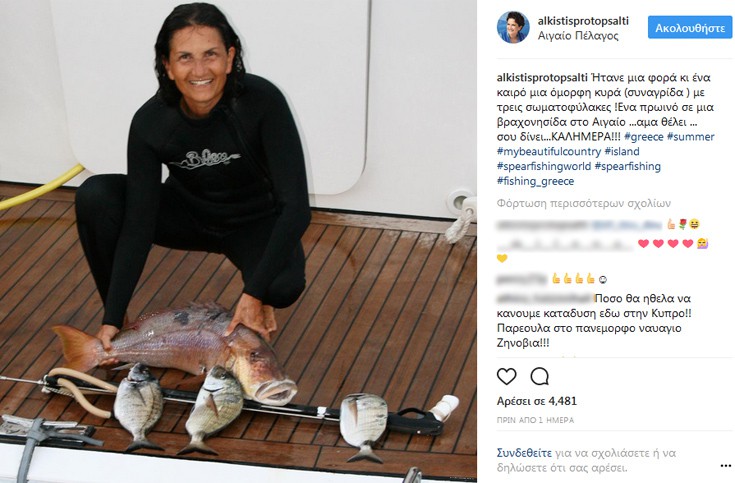
Task: Click the heart like icon
Action: (506, 376)
